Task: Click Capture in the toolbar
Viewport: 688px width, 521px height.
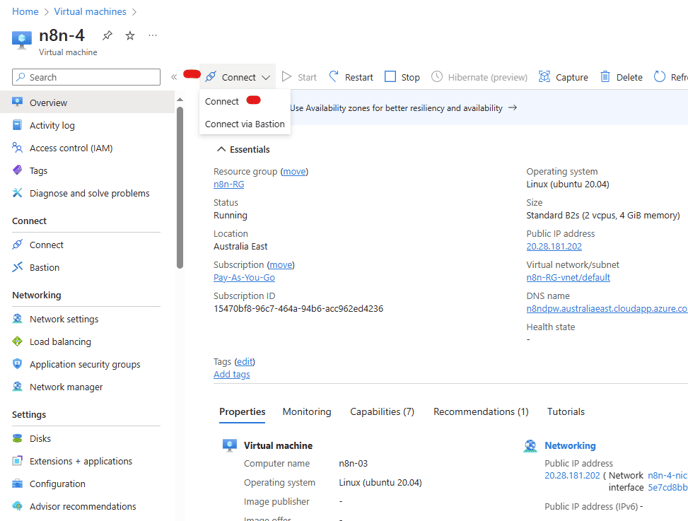Action: 564,77
